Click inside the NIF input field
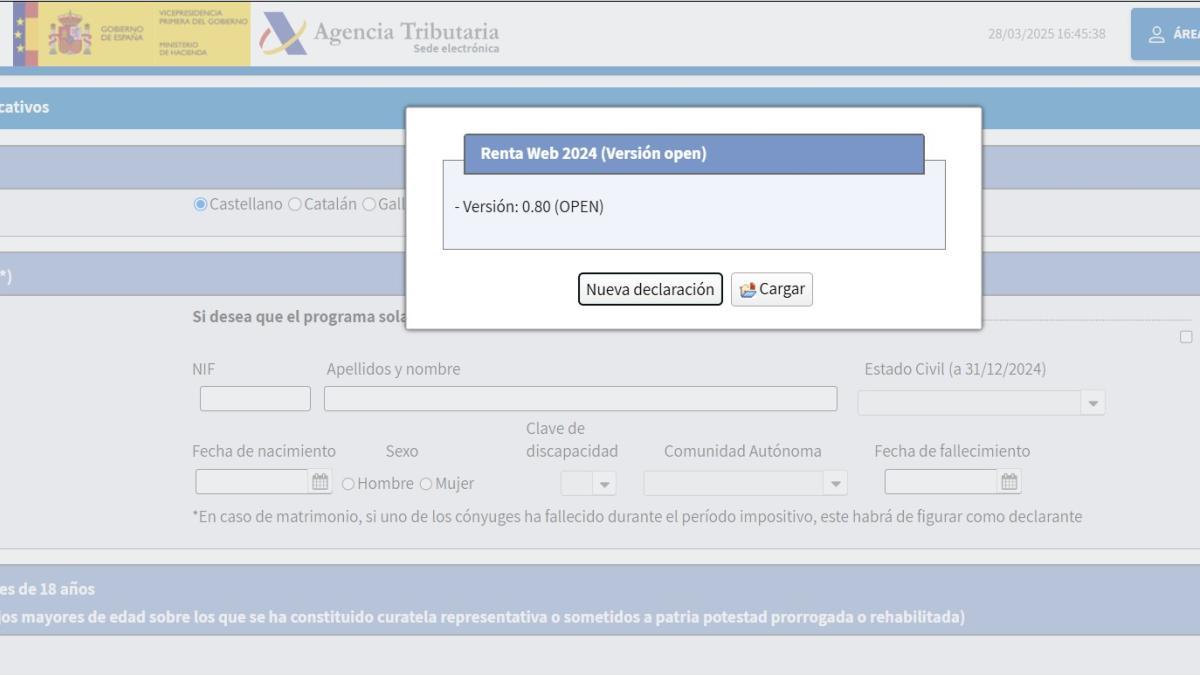 (x=255, y=398)
